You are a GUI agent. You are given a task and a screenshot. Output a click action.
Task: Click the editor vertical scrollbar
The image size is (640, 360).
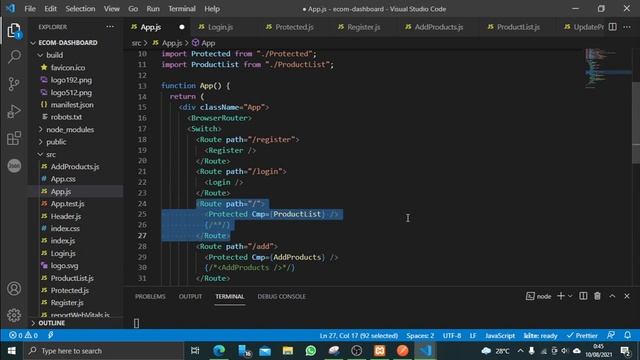[636, 122]
